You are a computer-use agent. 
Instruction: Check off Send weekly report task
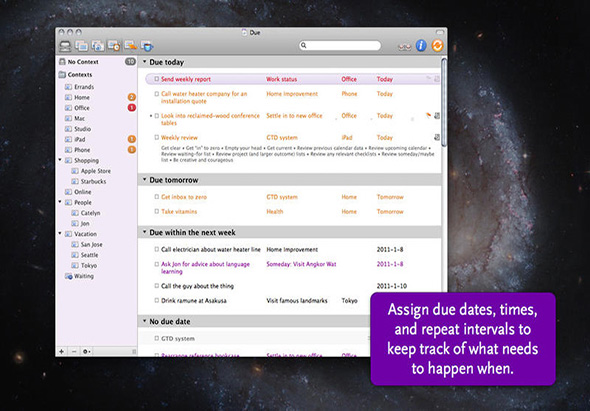pyautogui.click(x=157, y=79)
